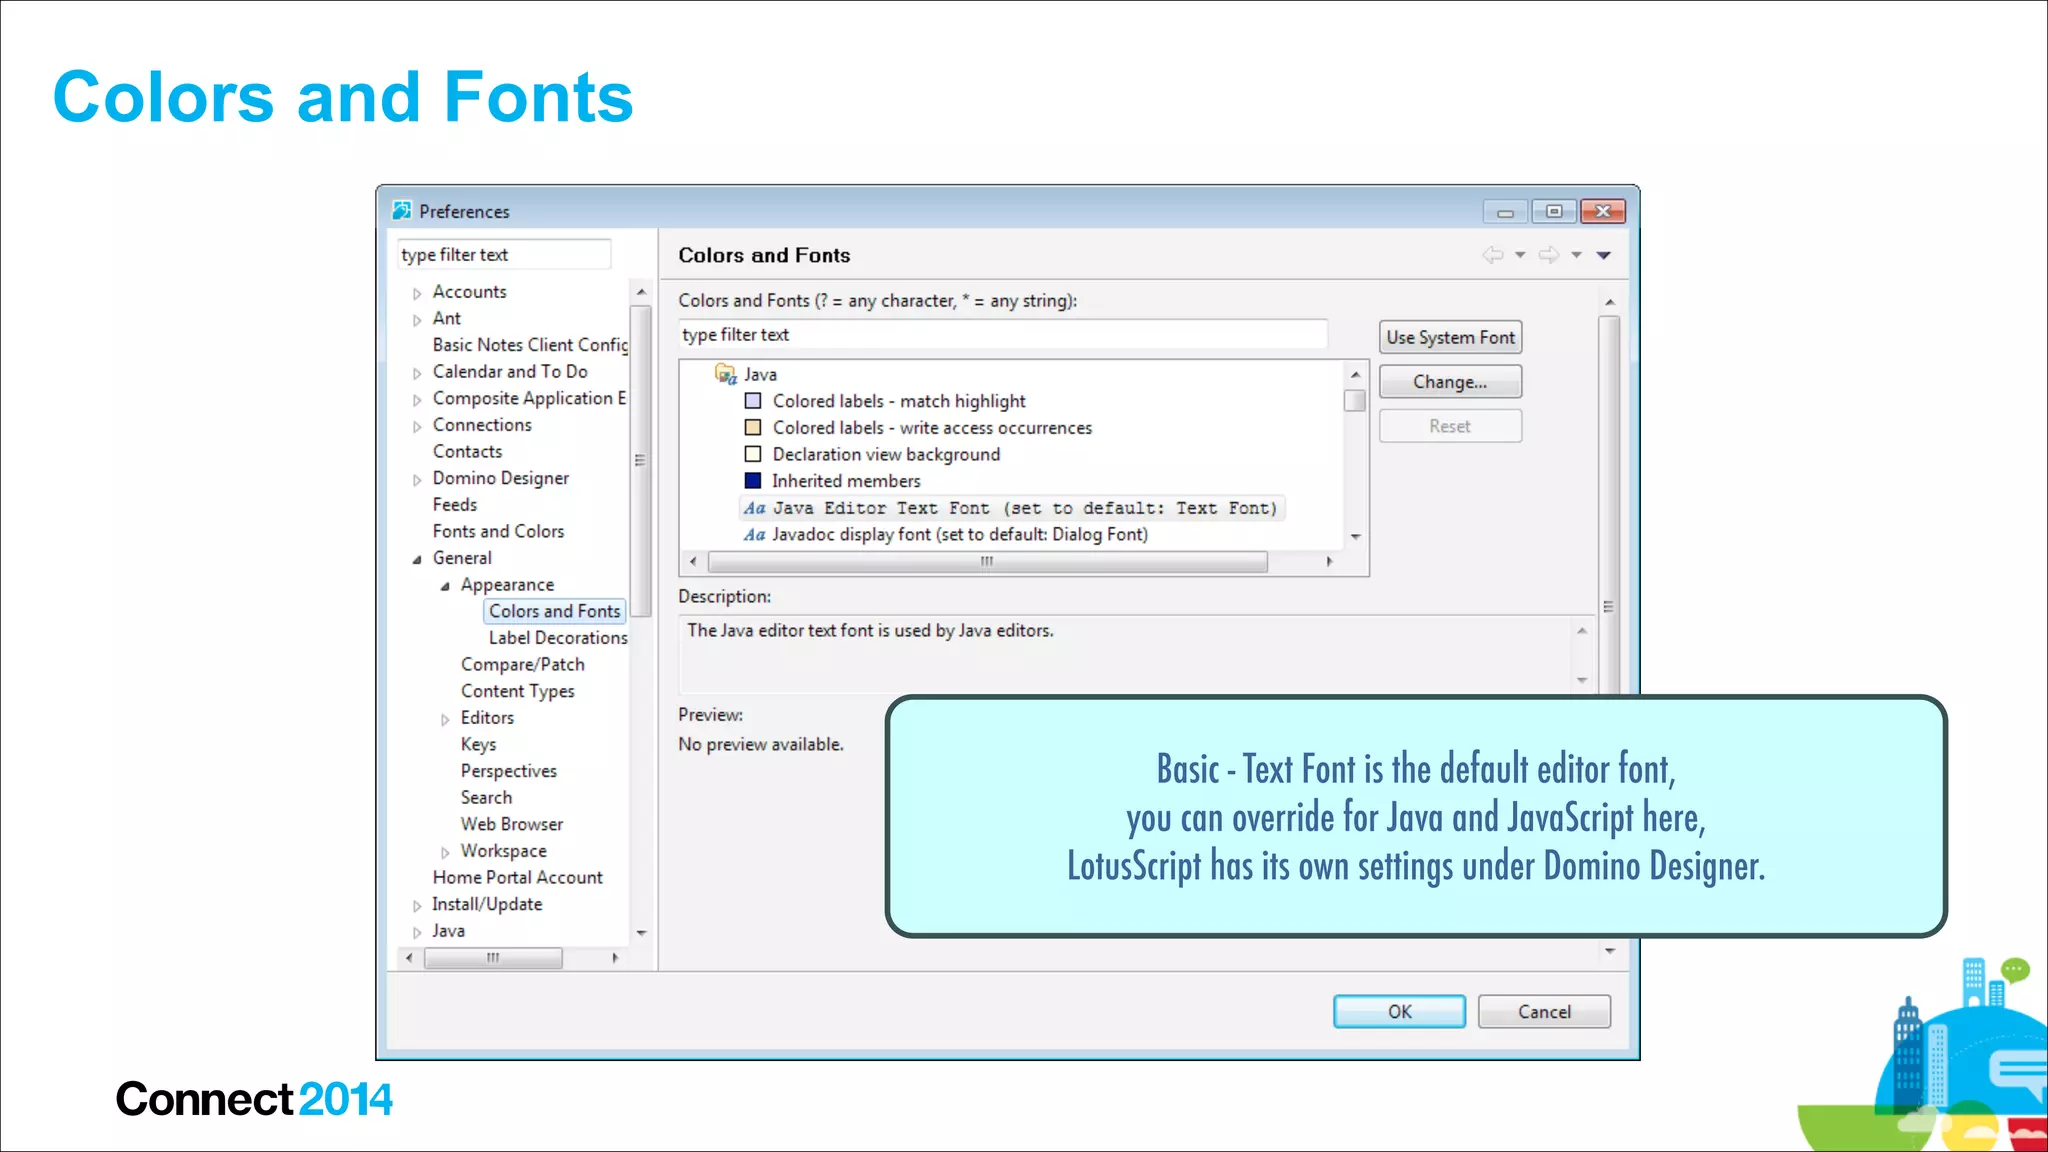Select Contacts in the preferences tree
The width and height of the screenshot is (2048, 1152).
point(467,452)
